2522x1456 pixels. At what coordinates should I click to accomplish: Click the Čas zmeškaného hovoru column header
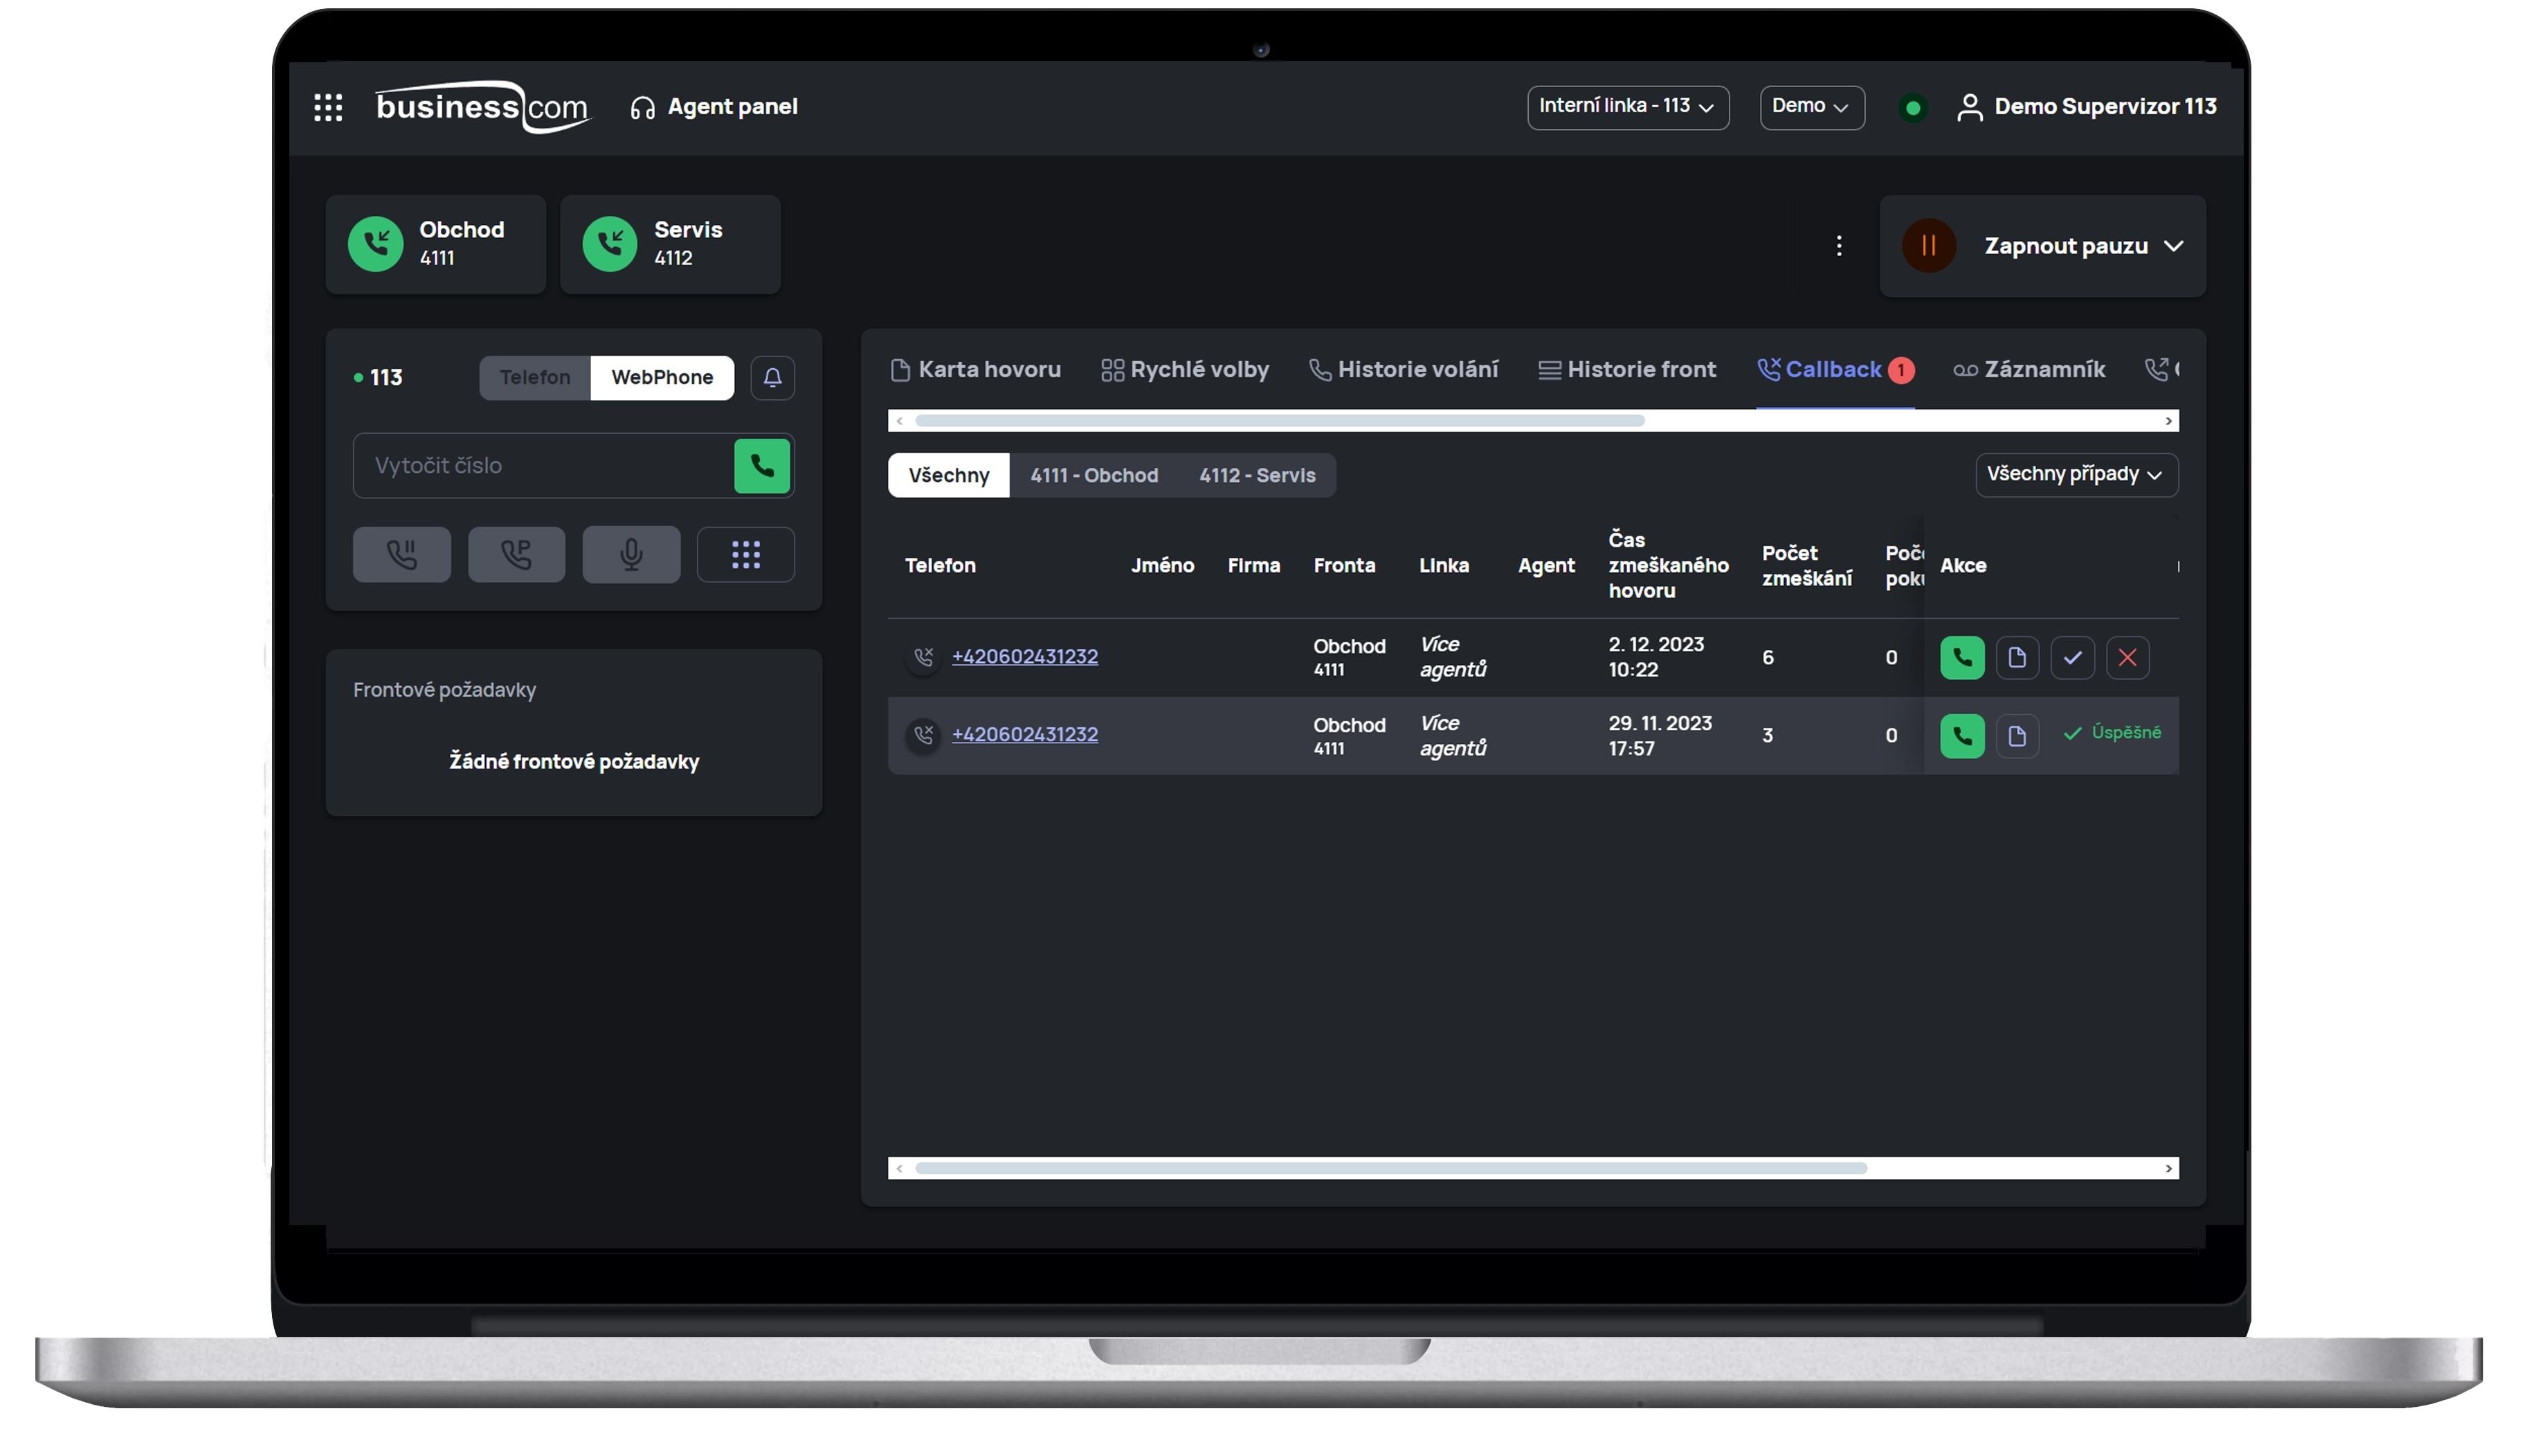(1668, 566)
